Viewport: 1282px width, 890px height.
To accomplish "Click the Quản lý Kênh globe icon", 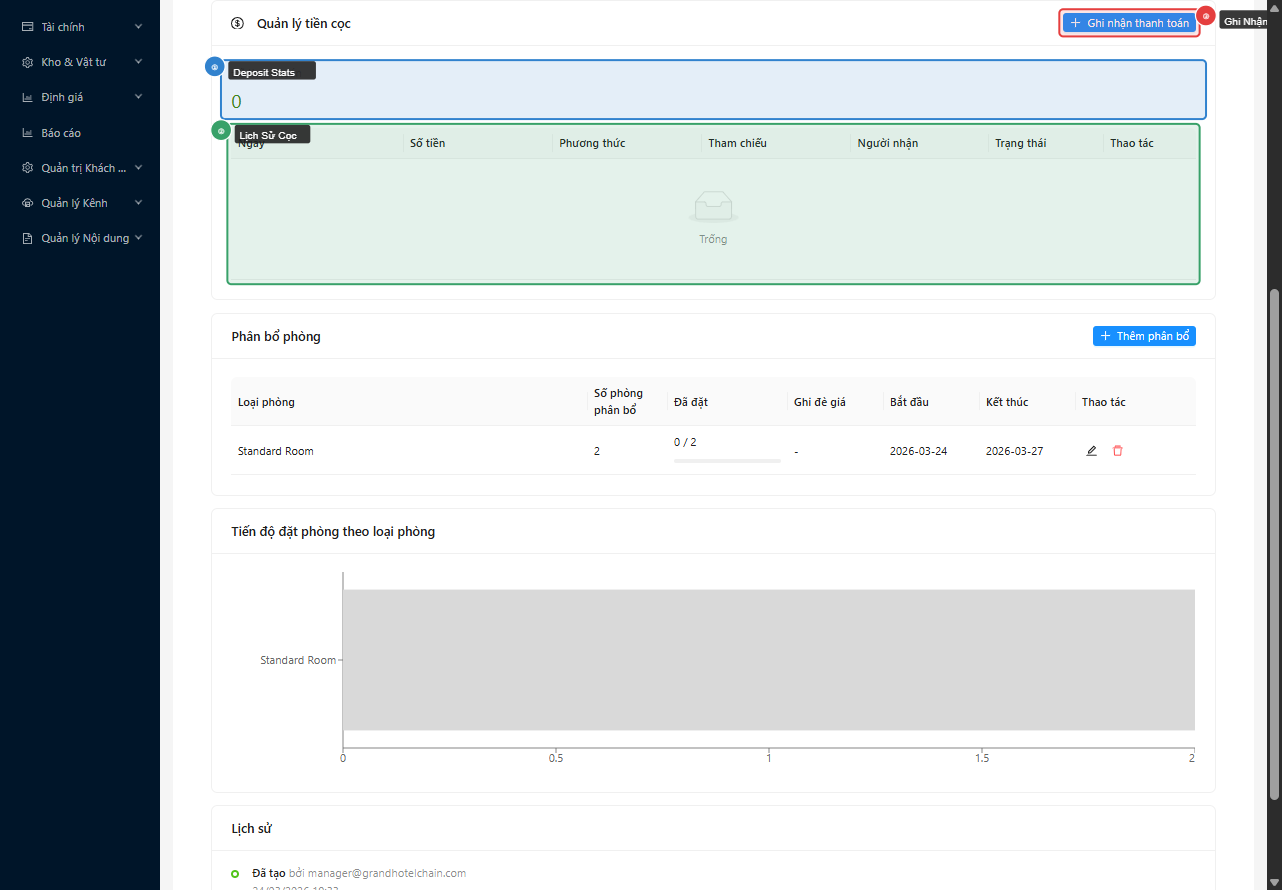I will [x=25, y=202].
